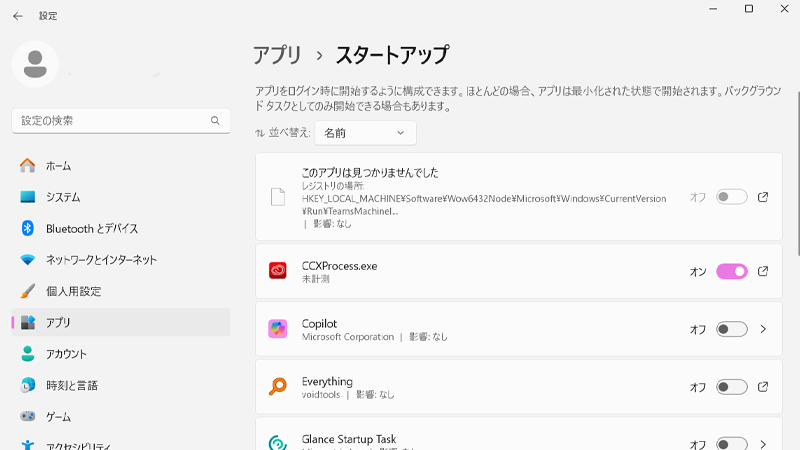This screenshot has height=450, width=800.
Task: Click the vertical scrollbar thumb
Action: point(798,173)
